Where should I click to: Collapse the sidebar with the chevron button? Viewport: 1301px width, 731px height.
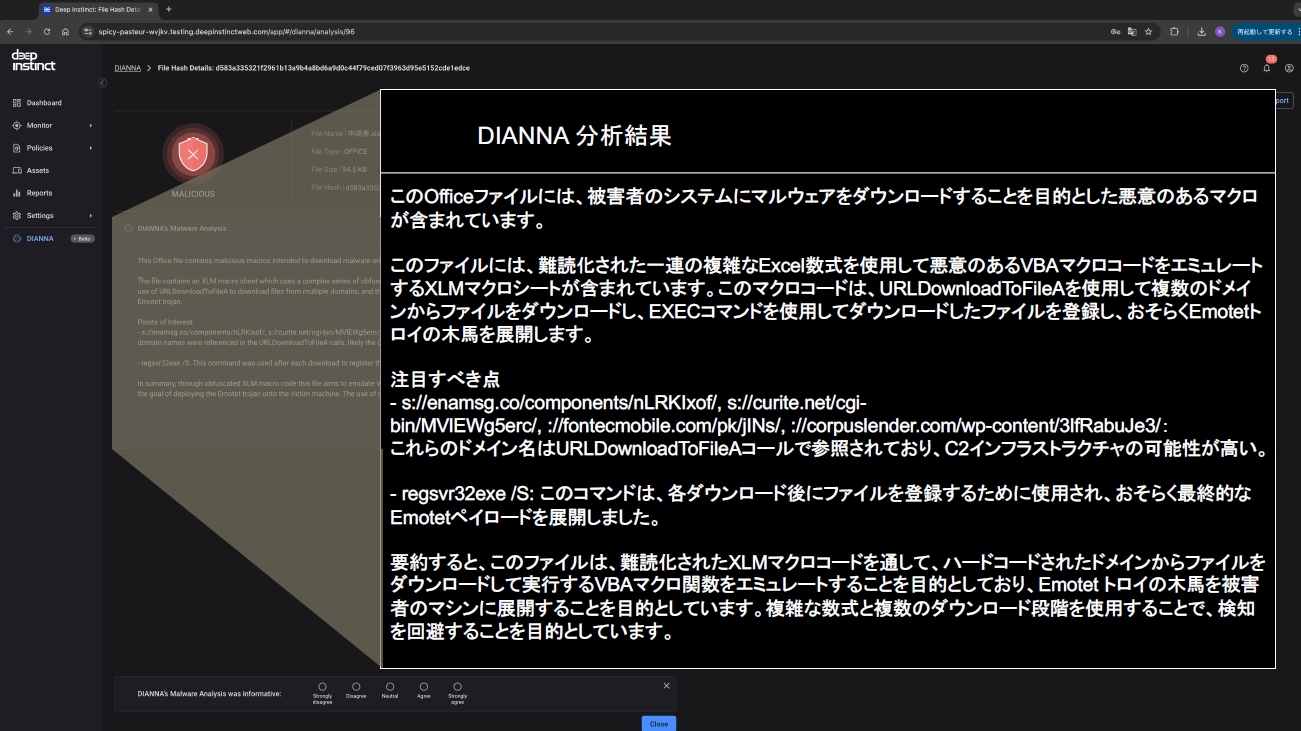pyautogui.click(x=102, y=83)
